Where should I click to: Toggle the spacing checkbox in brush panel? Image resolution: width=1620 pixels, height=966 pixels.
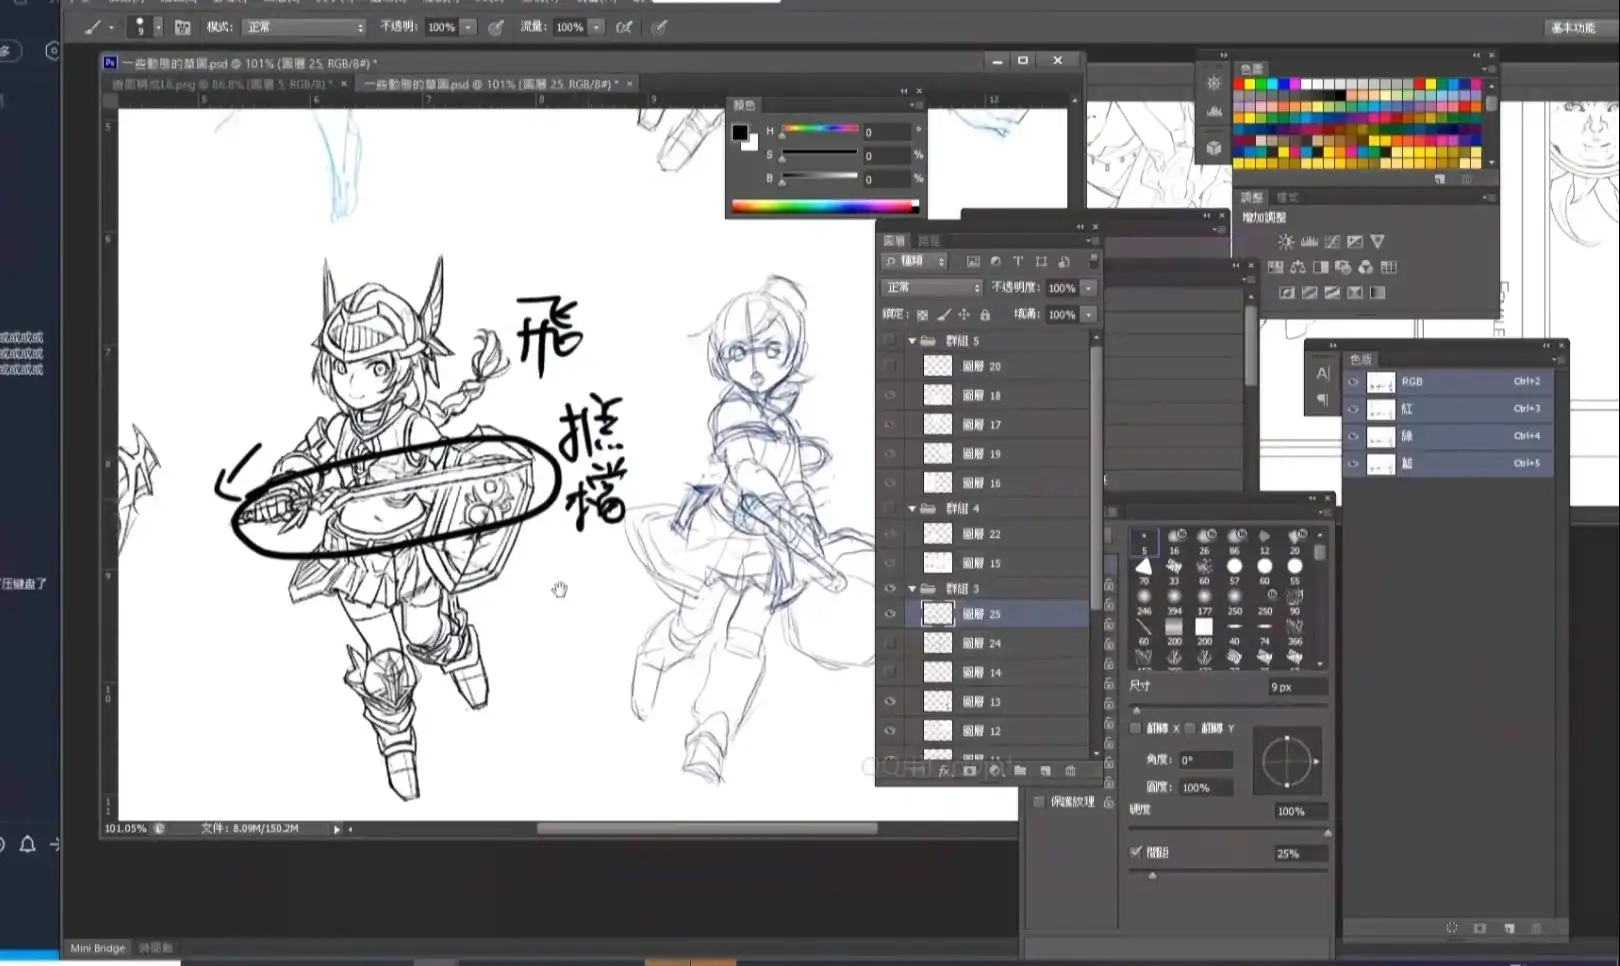(x=1136, y=852)
